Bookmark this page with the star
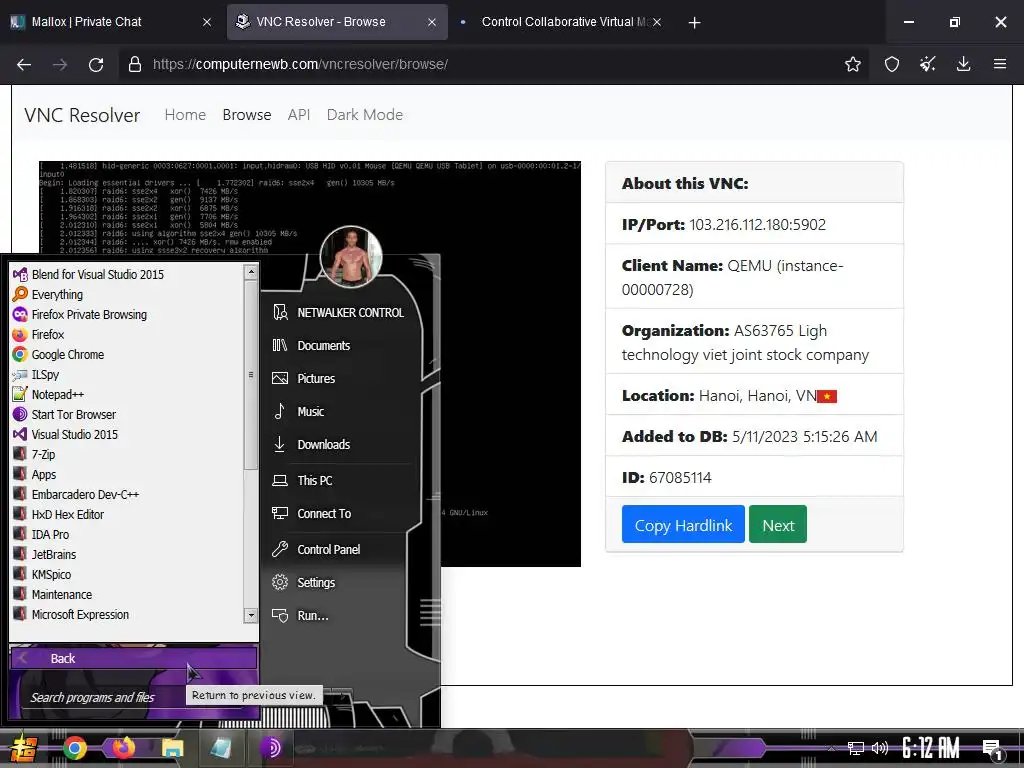Viewport: 1024px width, 768px height. 852,64
